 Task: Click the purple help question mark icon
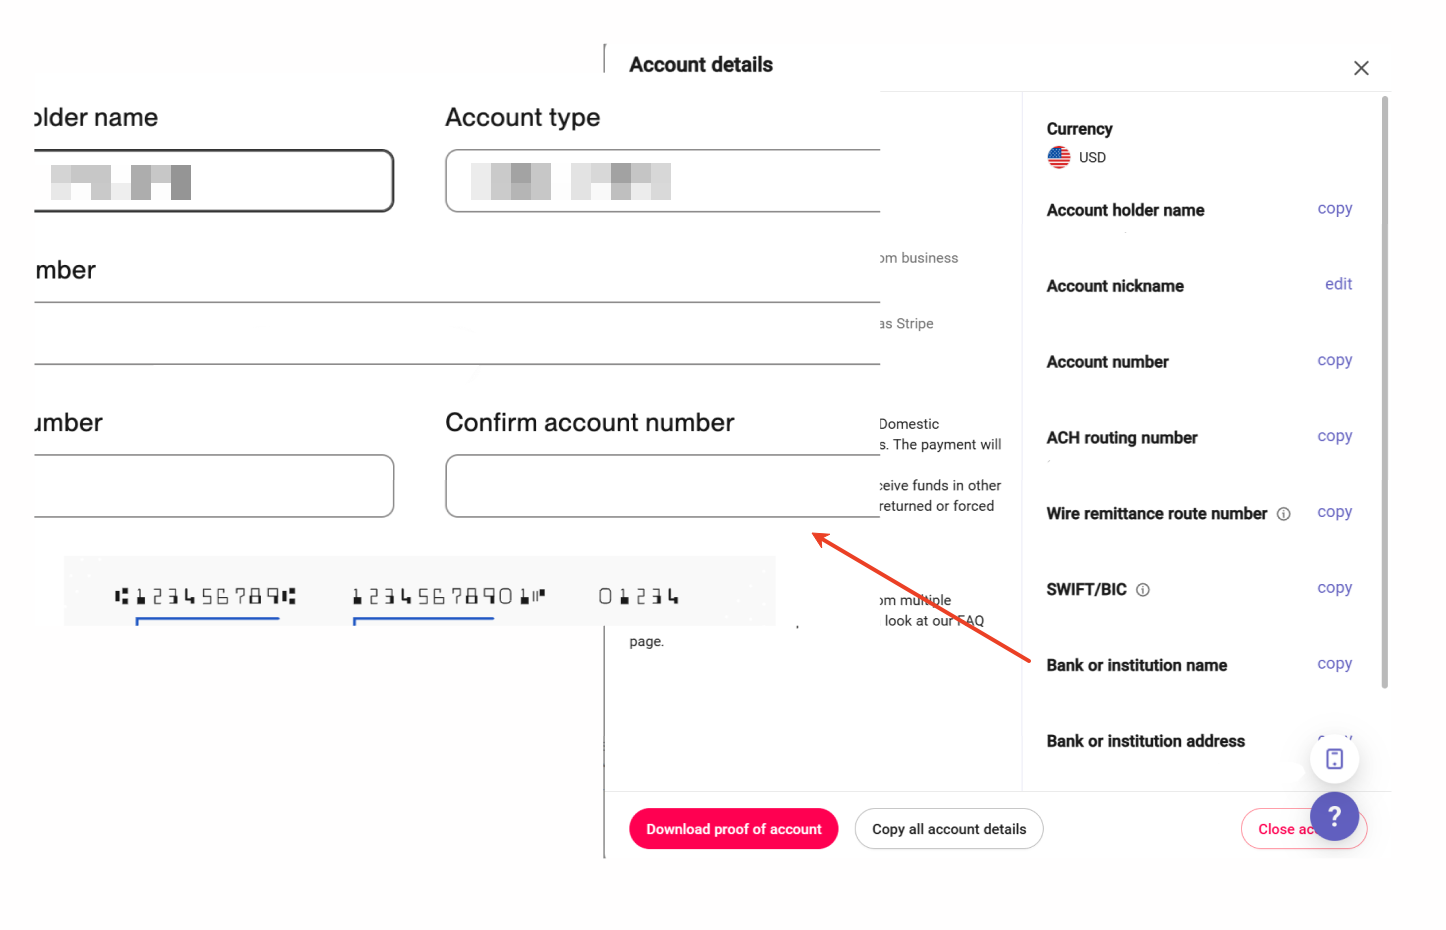(x=1334, y=816)
